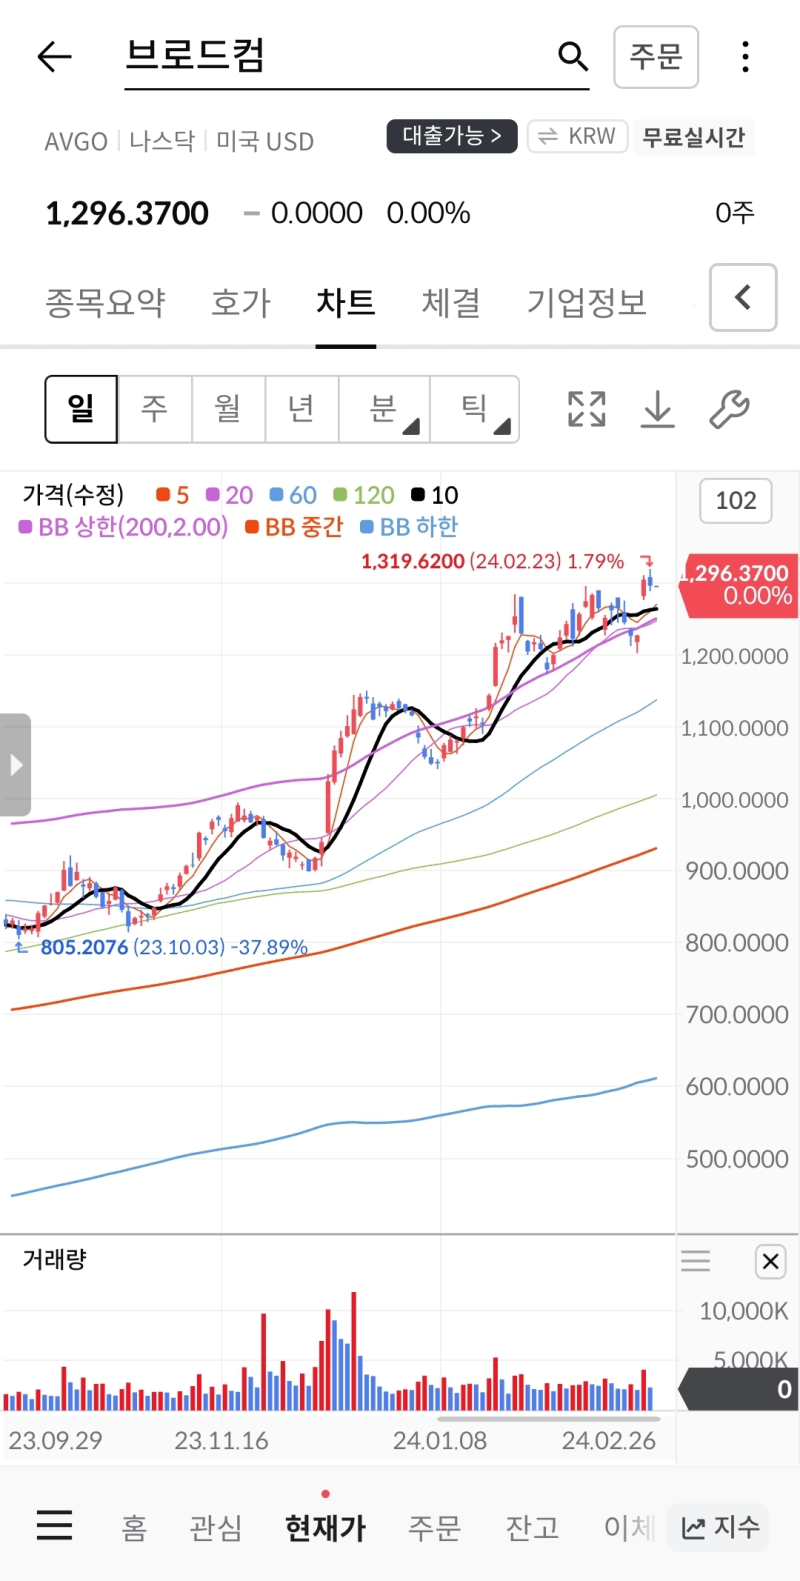Viewport: 800px width, 1581px height.
Task: Open volume panel hamburger menu icon
Action: 696,1261
